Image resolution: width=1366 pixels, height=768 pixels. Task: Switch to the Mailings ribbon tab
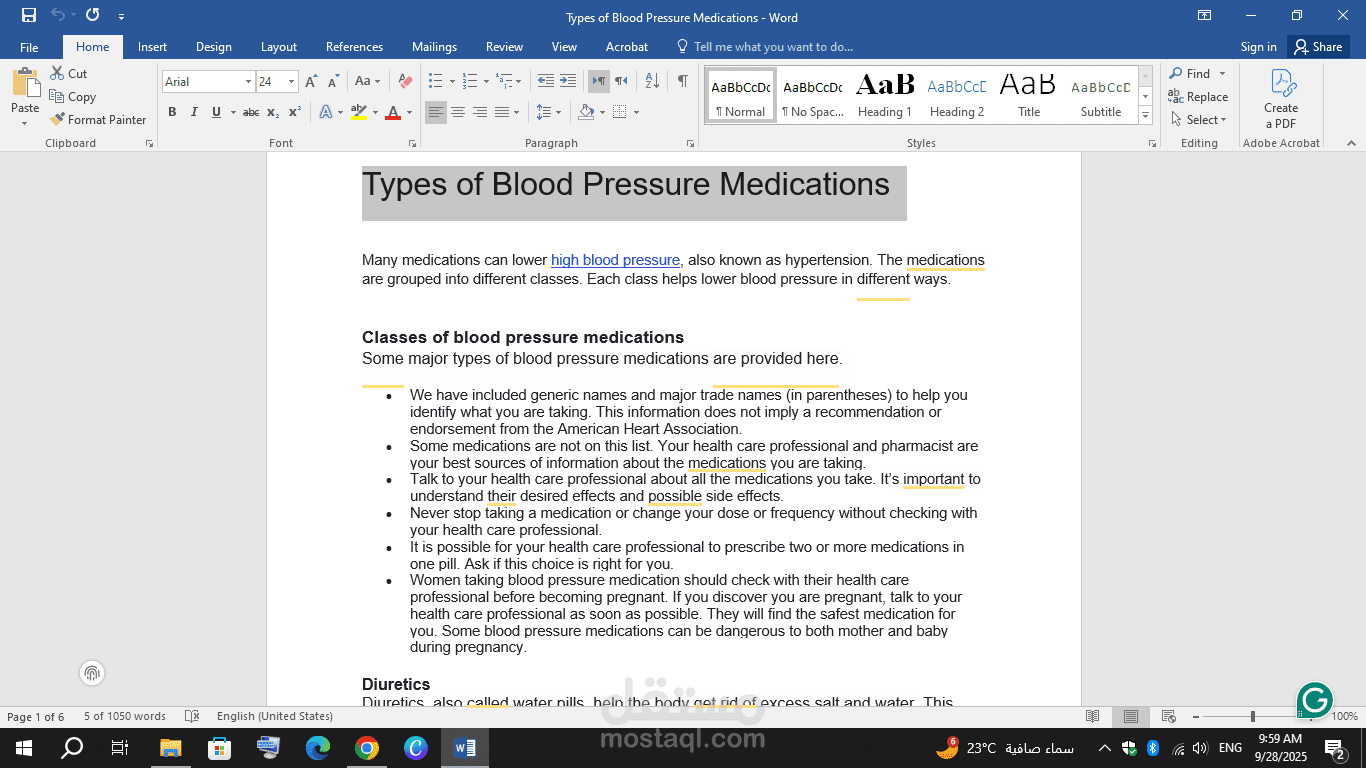click(x=434, y=46)
